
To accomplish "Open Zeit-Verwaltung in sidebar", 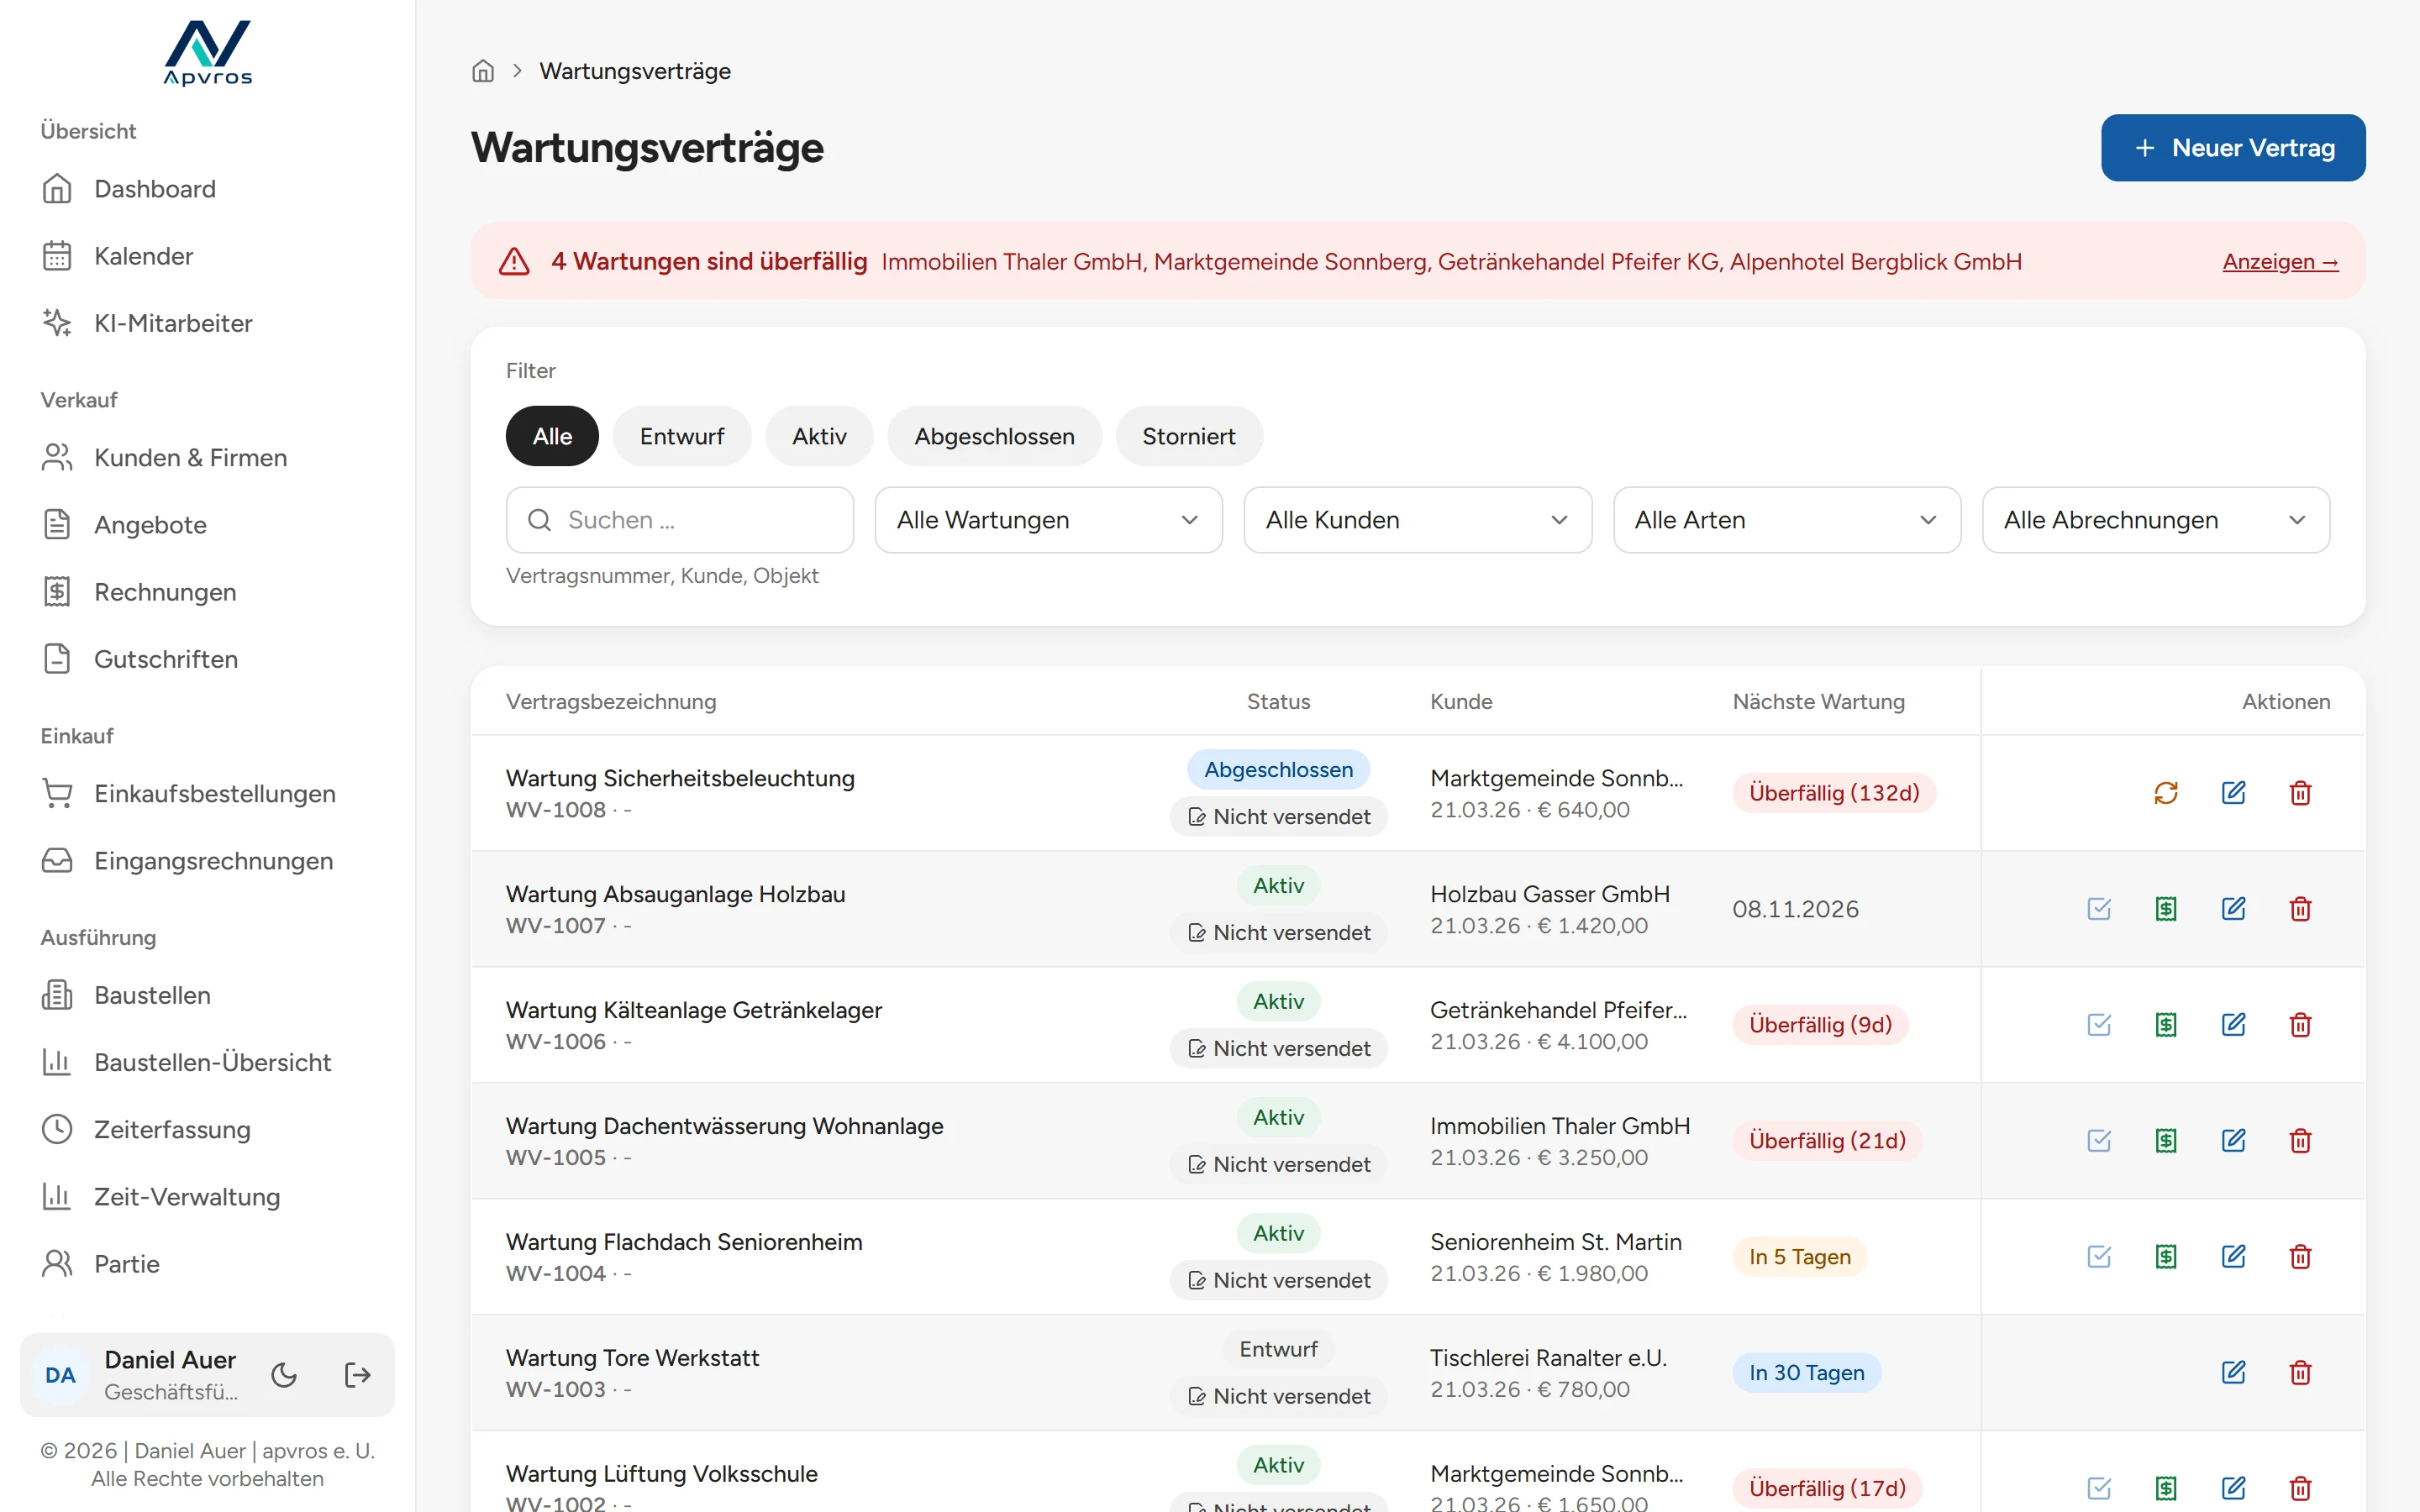I will click(208, 1197).
